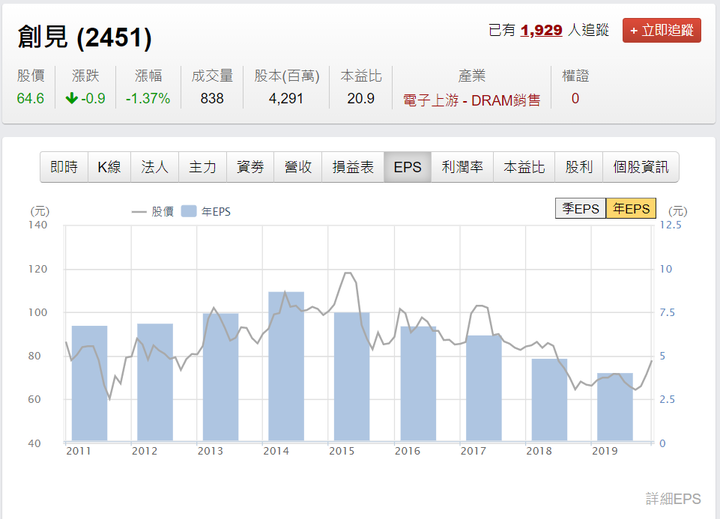Image resolution: width=720 pixels, height=519 pixels.
Task: Select the active EPS tab
Action: pyautogui.click(x=407, y=167)
